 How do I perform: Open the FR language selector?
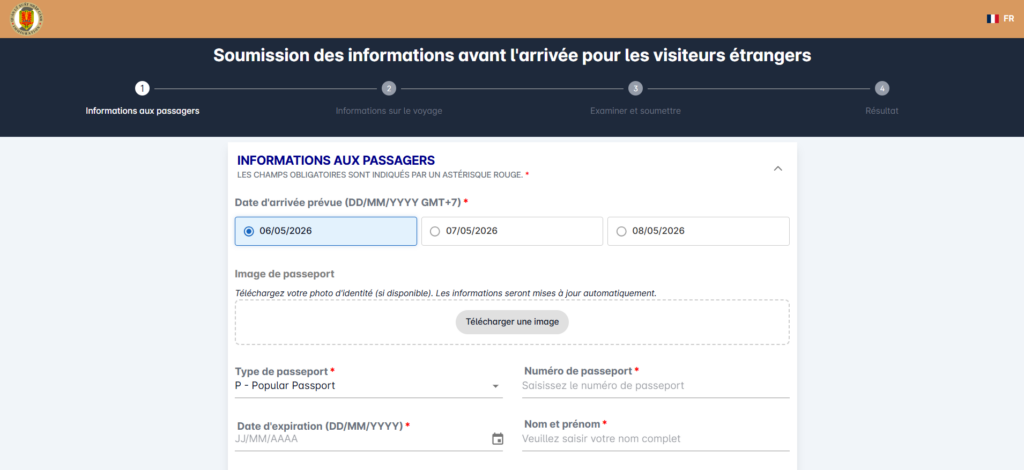(x=1000, y=19)
